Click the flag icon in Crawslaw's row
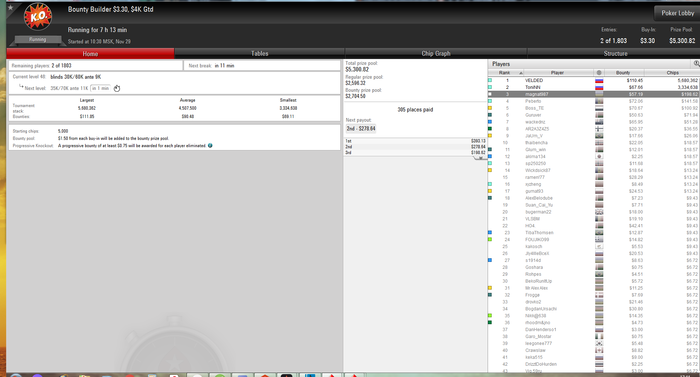700x377 pixels. [599, 351]
